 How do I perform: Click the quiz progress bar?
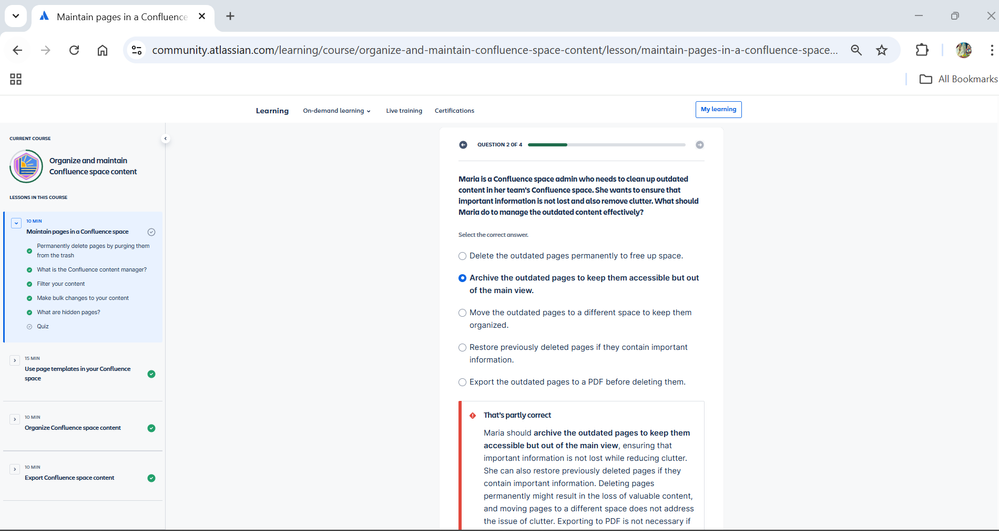point(607,145)
